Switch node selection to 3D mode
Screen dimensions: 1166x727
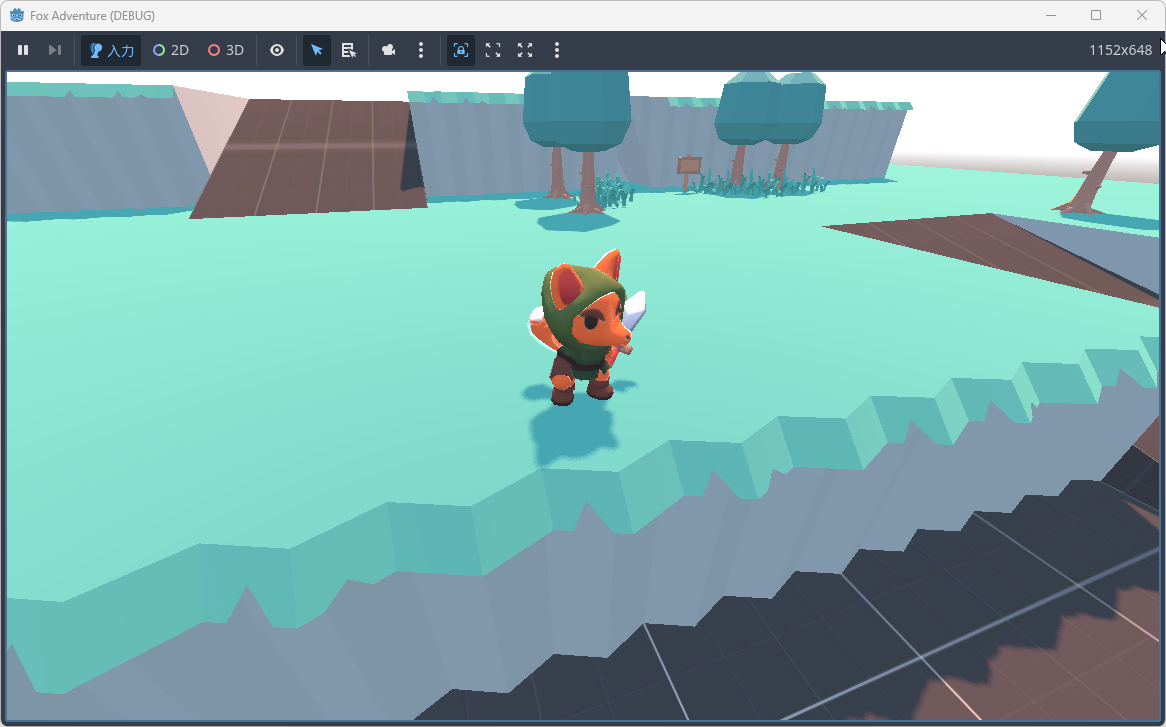(225, 50)
